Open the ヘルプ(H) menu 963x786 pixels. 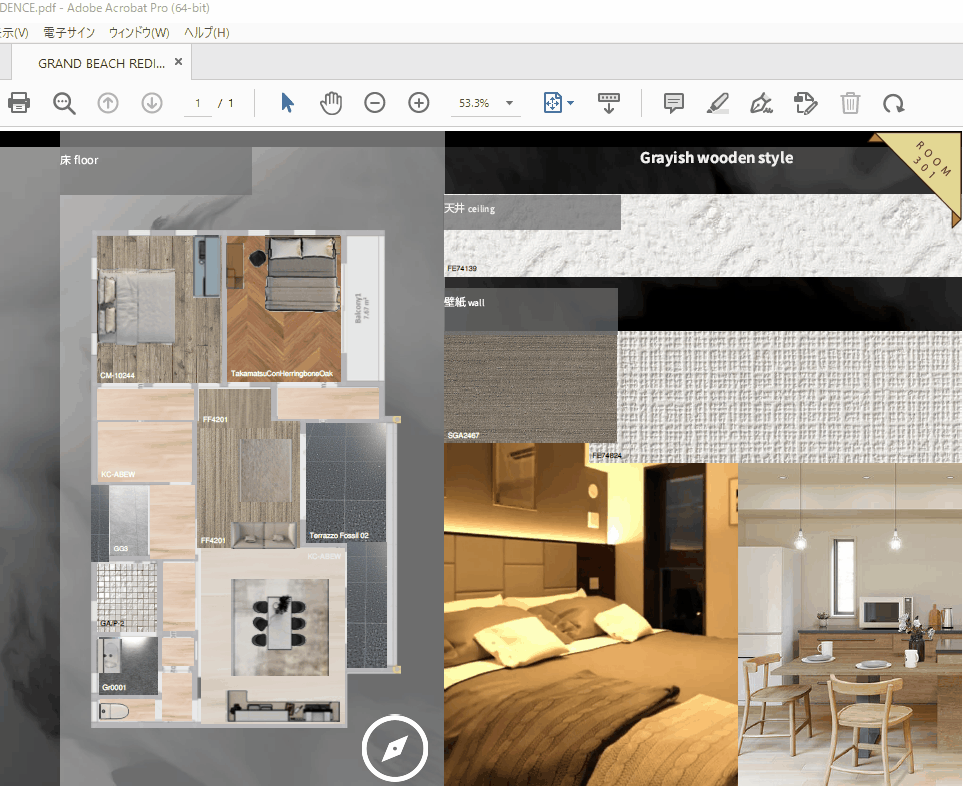click(x=206, y=33)
